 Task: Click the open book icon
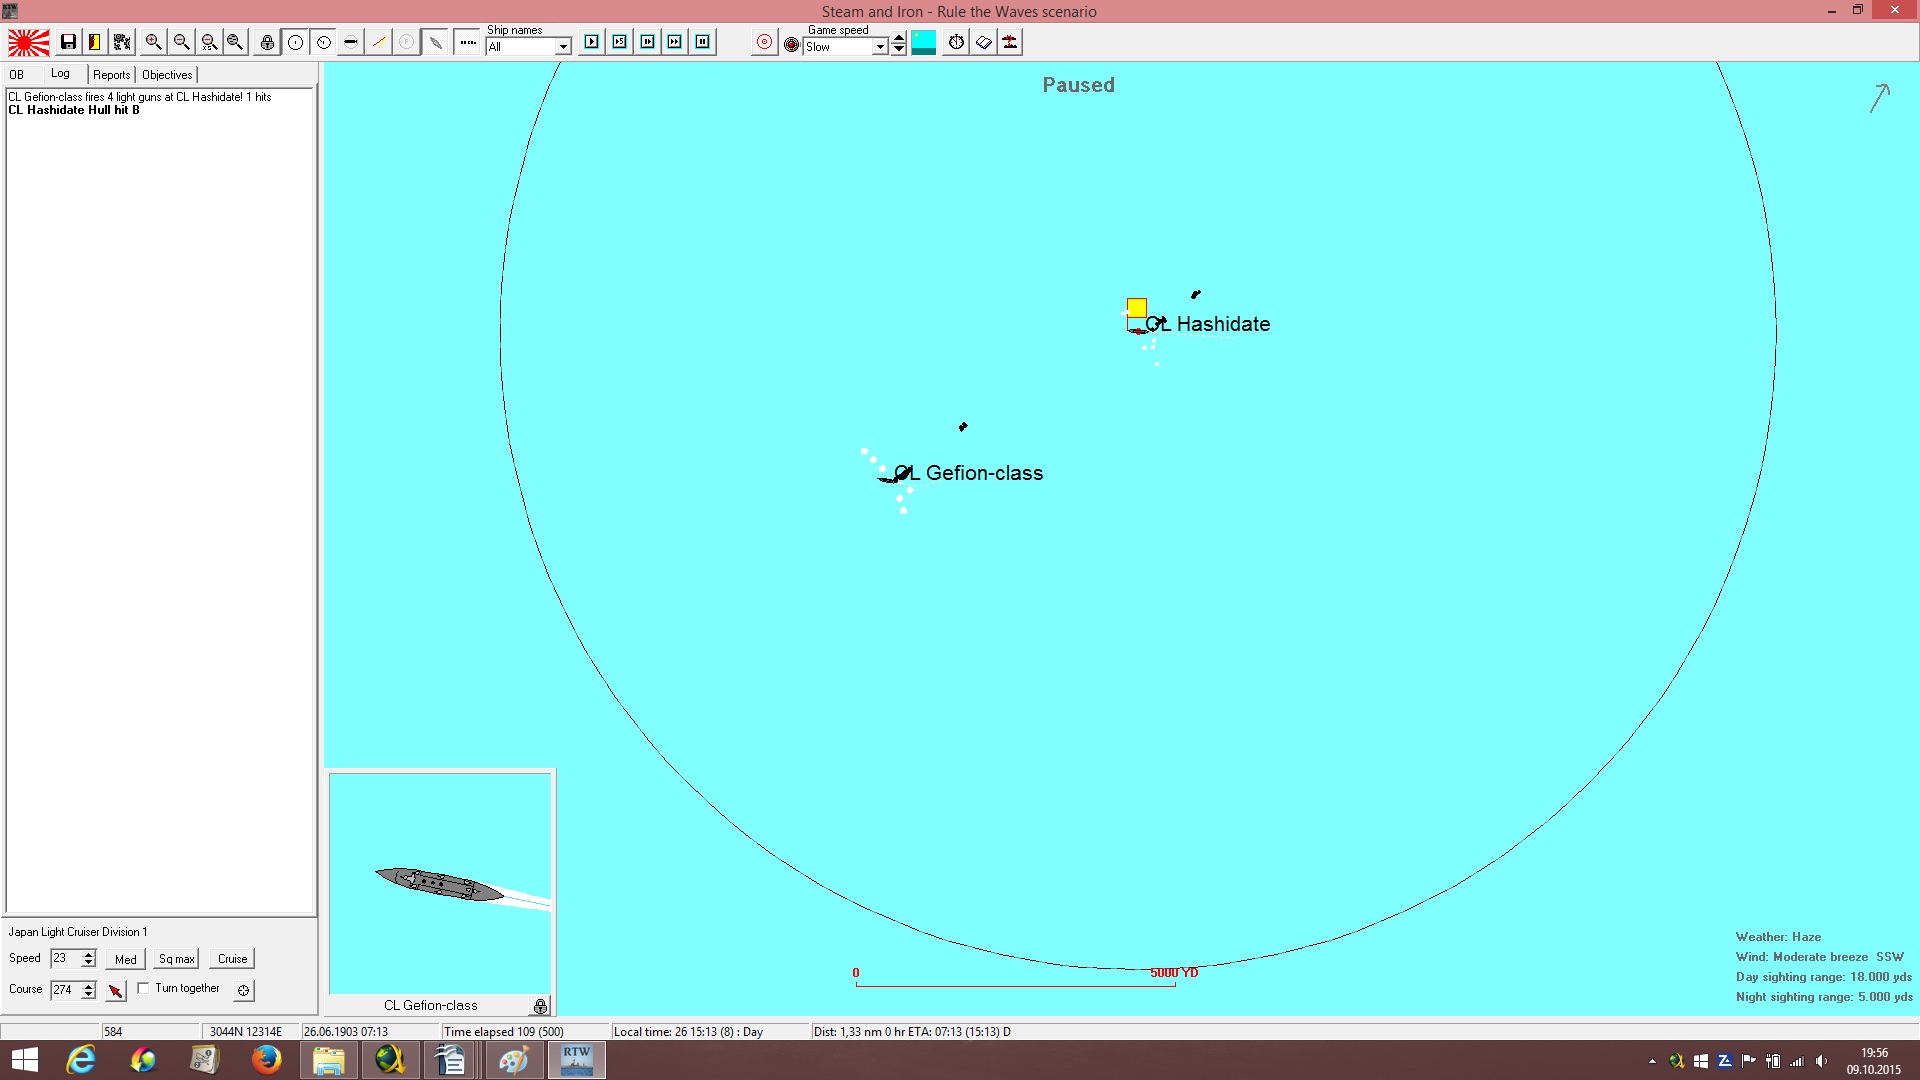pos(984,42)
